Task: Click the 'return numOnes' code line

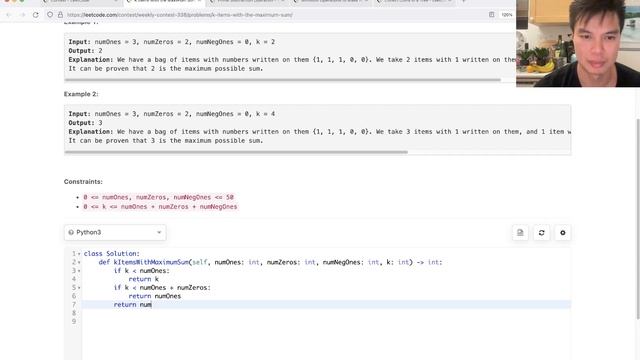Action: pos(155,296)
